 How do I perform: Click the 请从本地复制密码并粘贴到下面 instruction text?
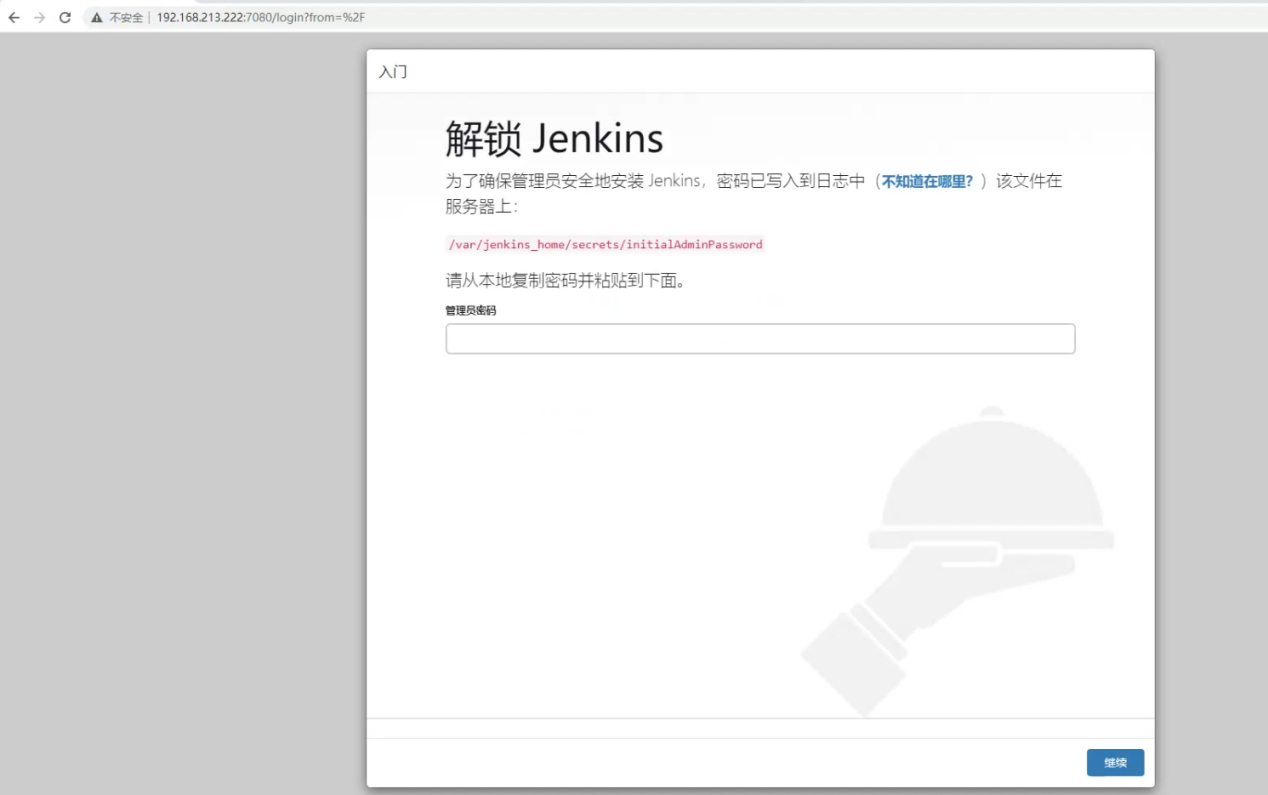click(565, 281)
